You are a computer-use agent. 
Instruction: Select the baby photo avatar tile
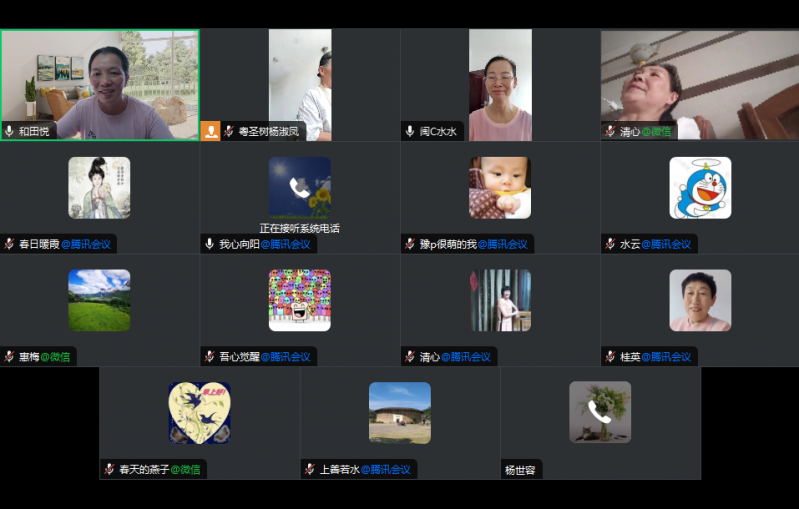pyautogui.click(x=500, y=188)
